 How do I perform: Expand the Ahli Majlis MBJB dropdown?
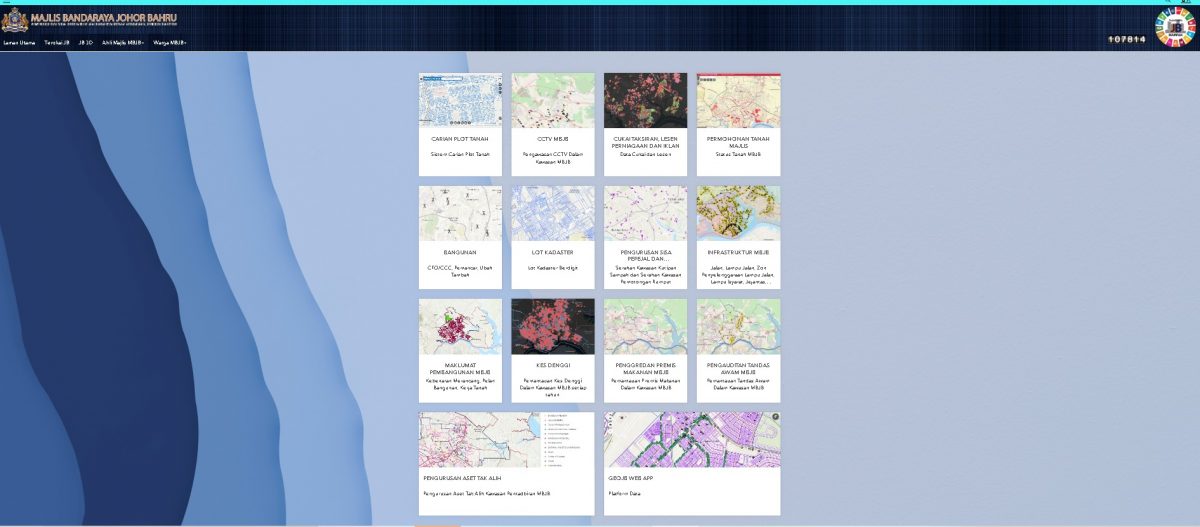(x=123, y=43)
